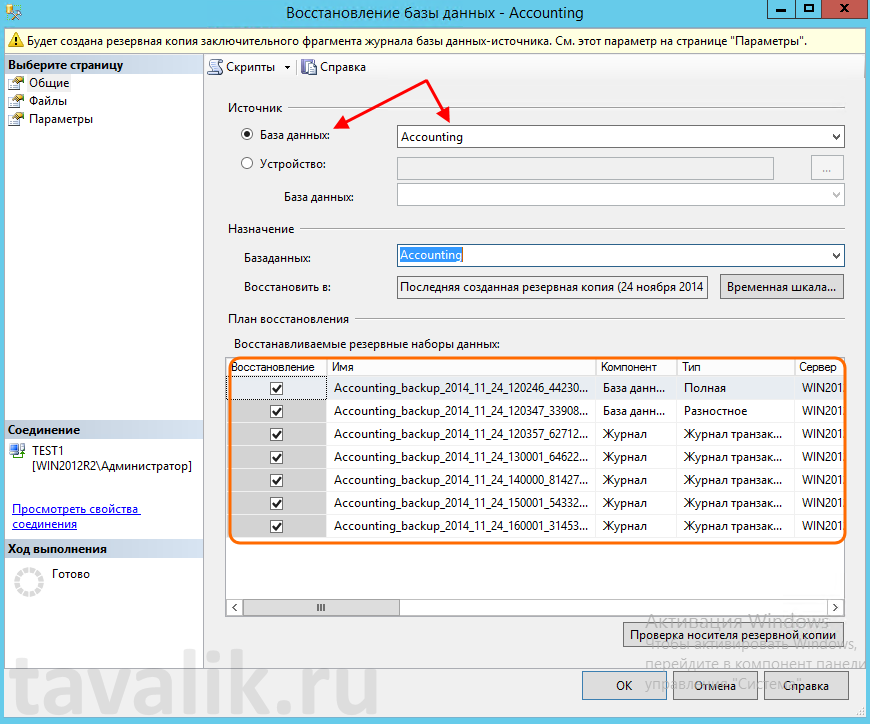Screen dimensions: 870x724
Task: Click the Параметры page icon
Action: (x=16, y=119)
